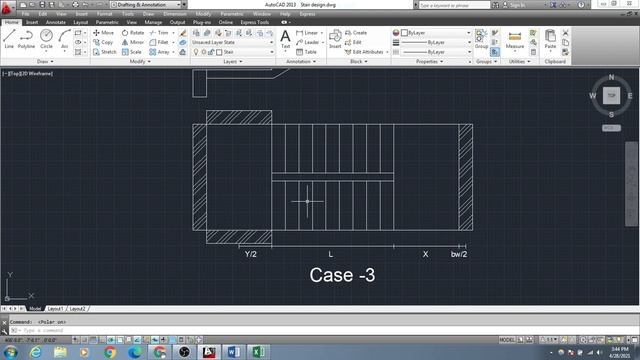Activate the Copy command in Modify
This screenshot has width=640, height=360.
click(103, 42)
